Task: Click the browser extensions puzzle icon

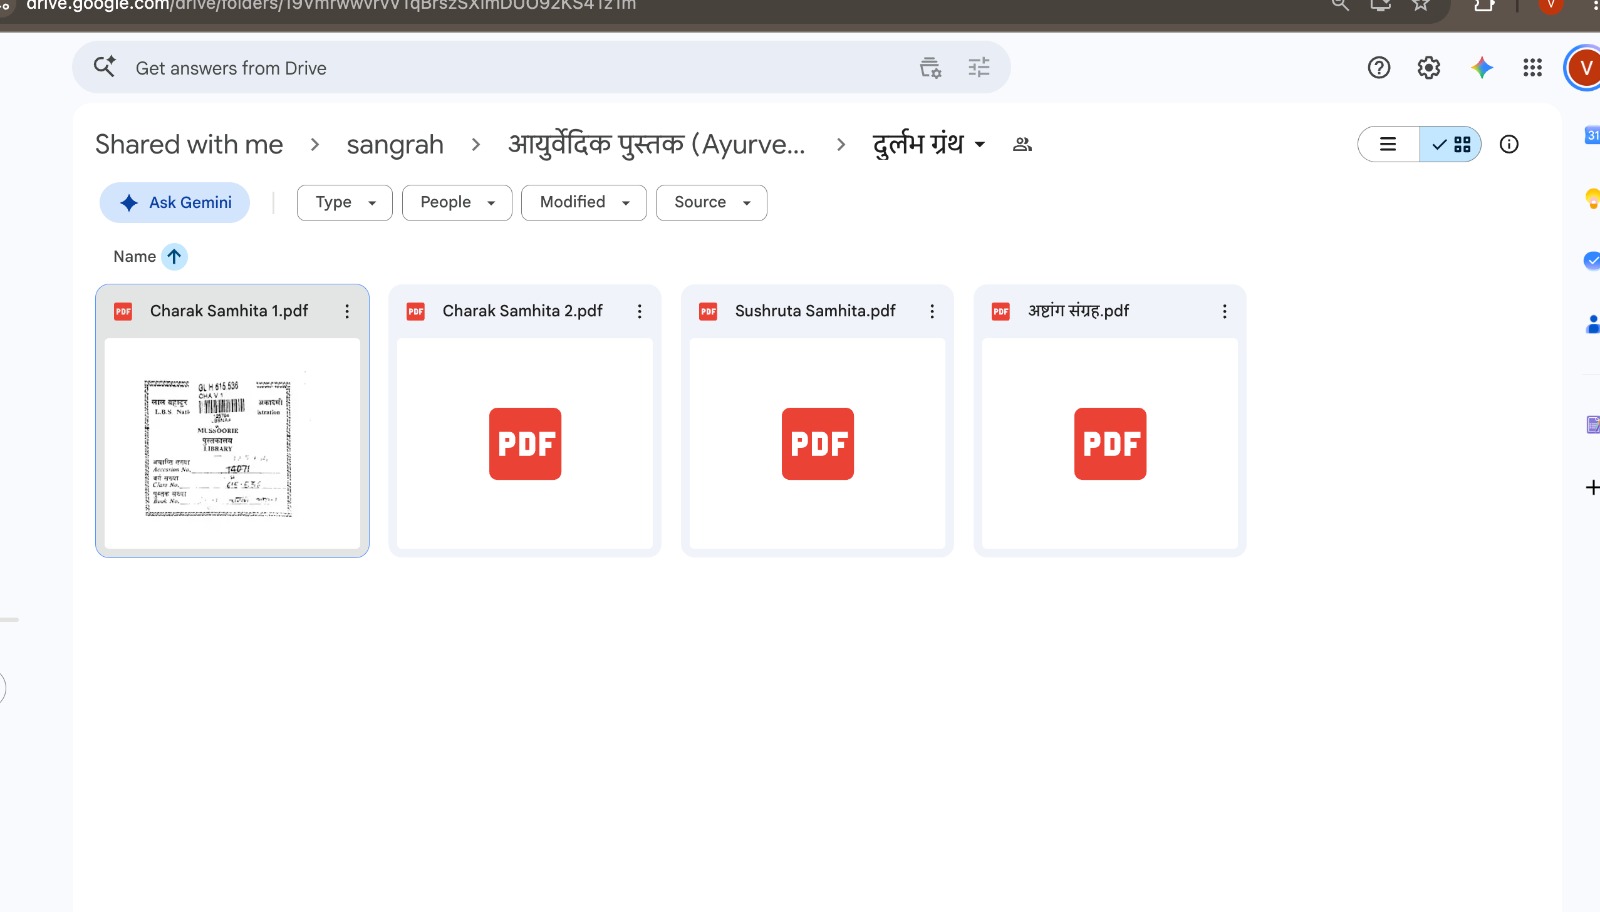Action: [1484, 5]
